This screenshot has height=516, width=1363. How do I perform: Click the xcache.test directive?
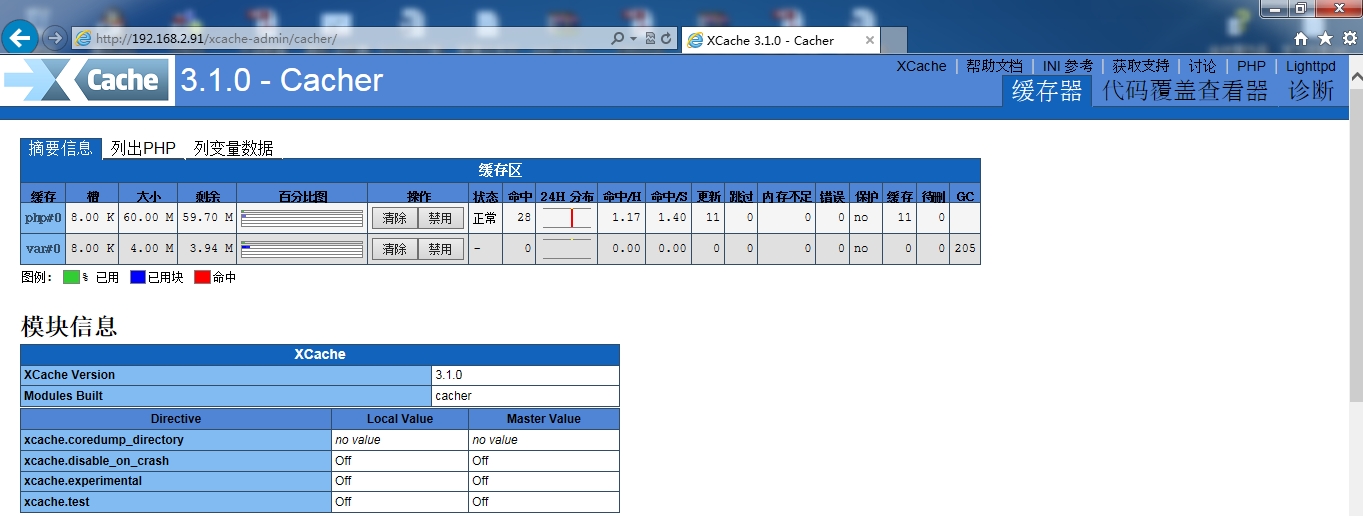(56, 502)
